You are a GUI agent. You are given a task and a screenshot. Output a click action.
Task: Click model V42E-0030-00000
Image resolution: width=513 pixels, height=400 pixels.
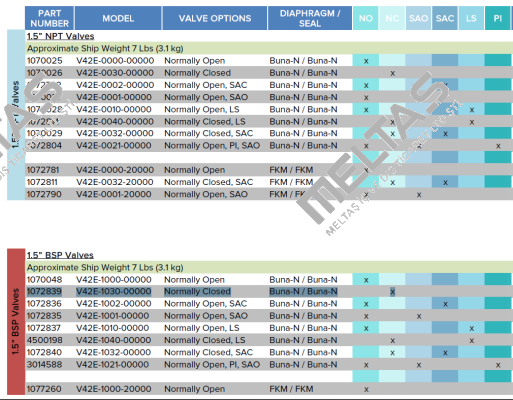(x=115, y=73)
